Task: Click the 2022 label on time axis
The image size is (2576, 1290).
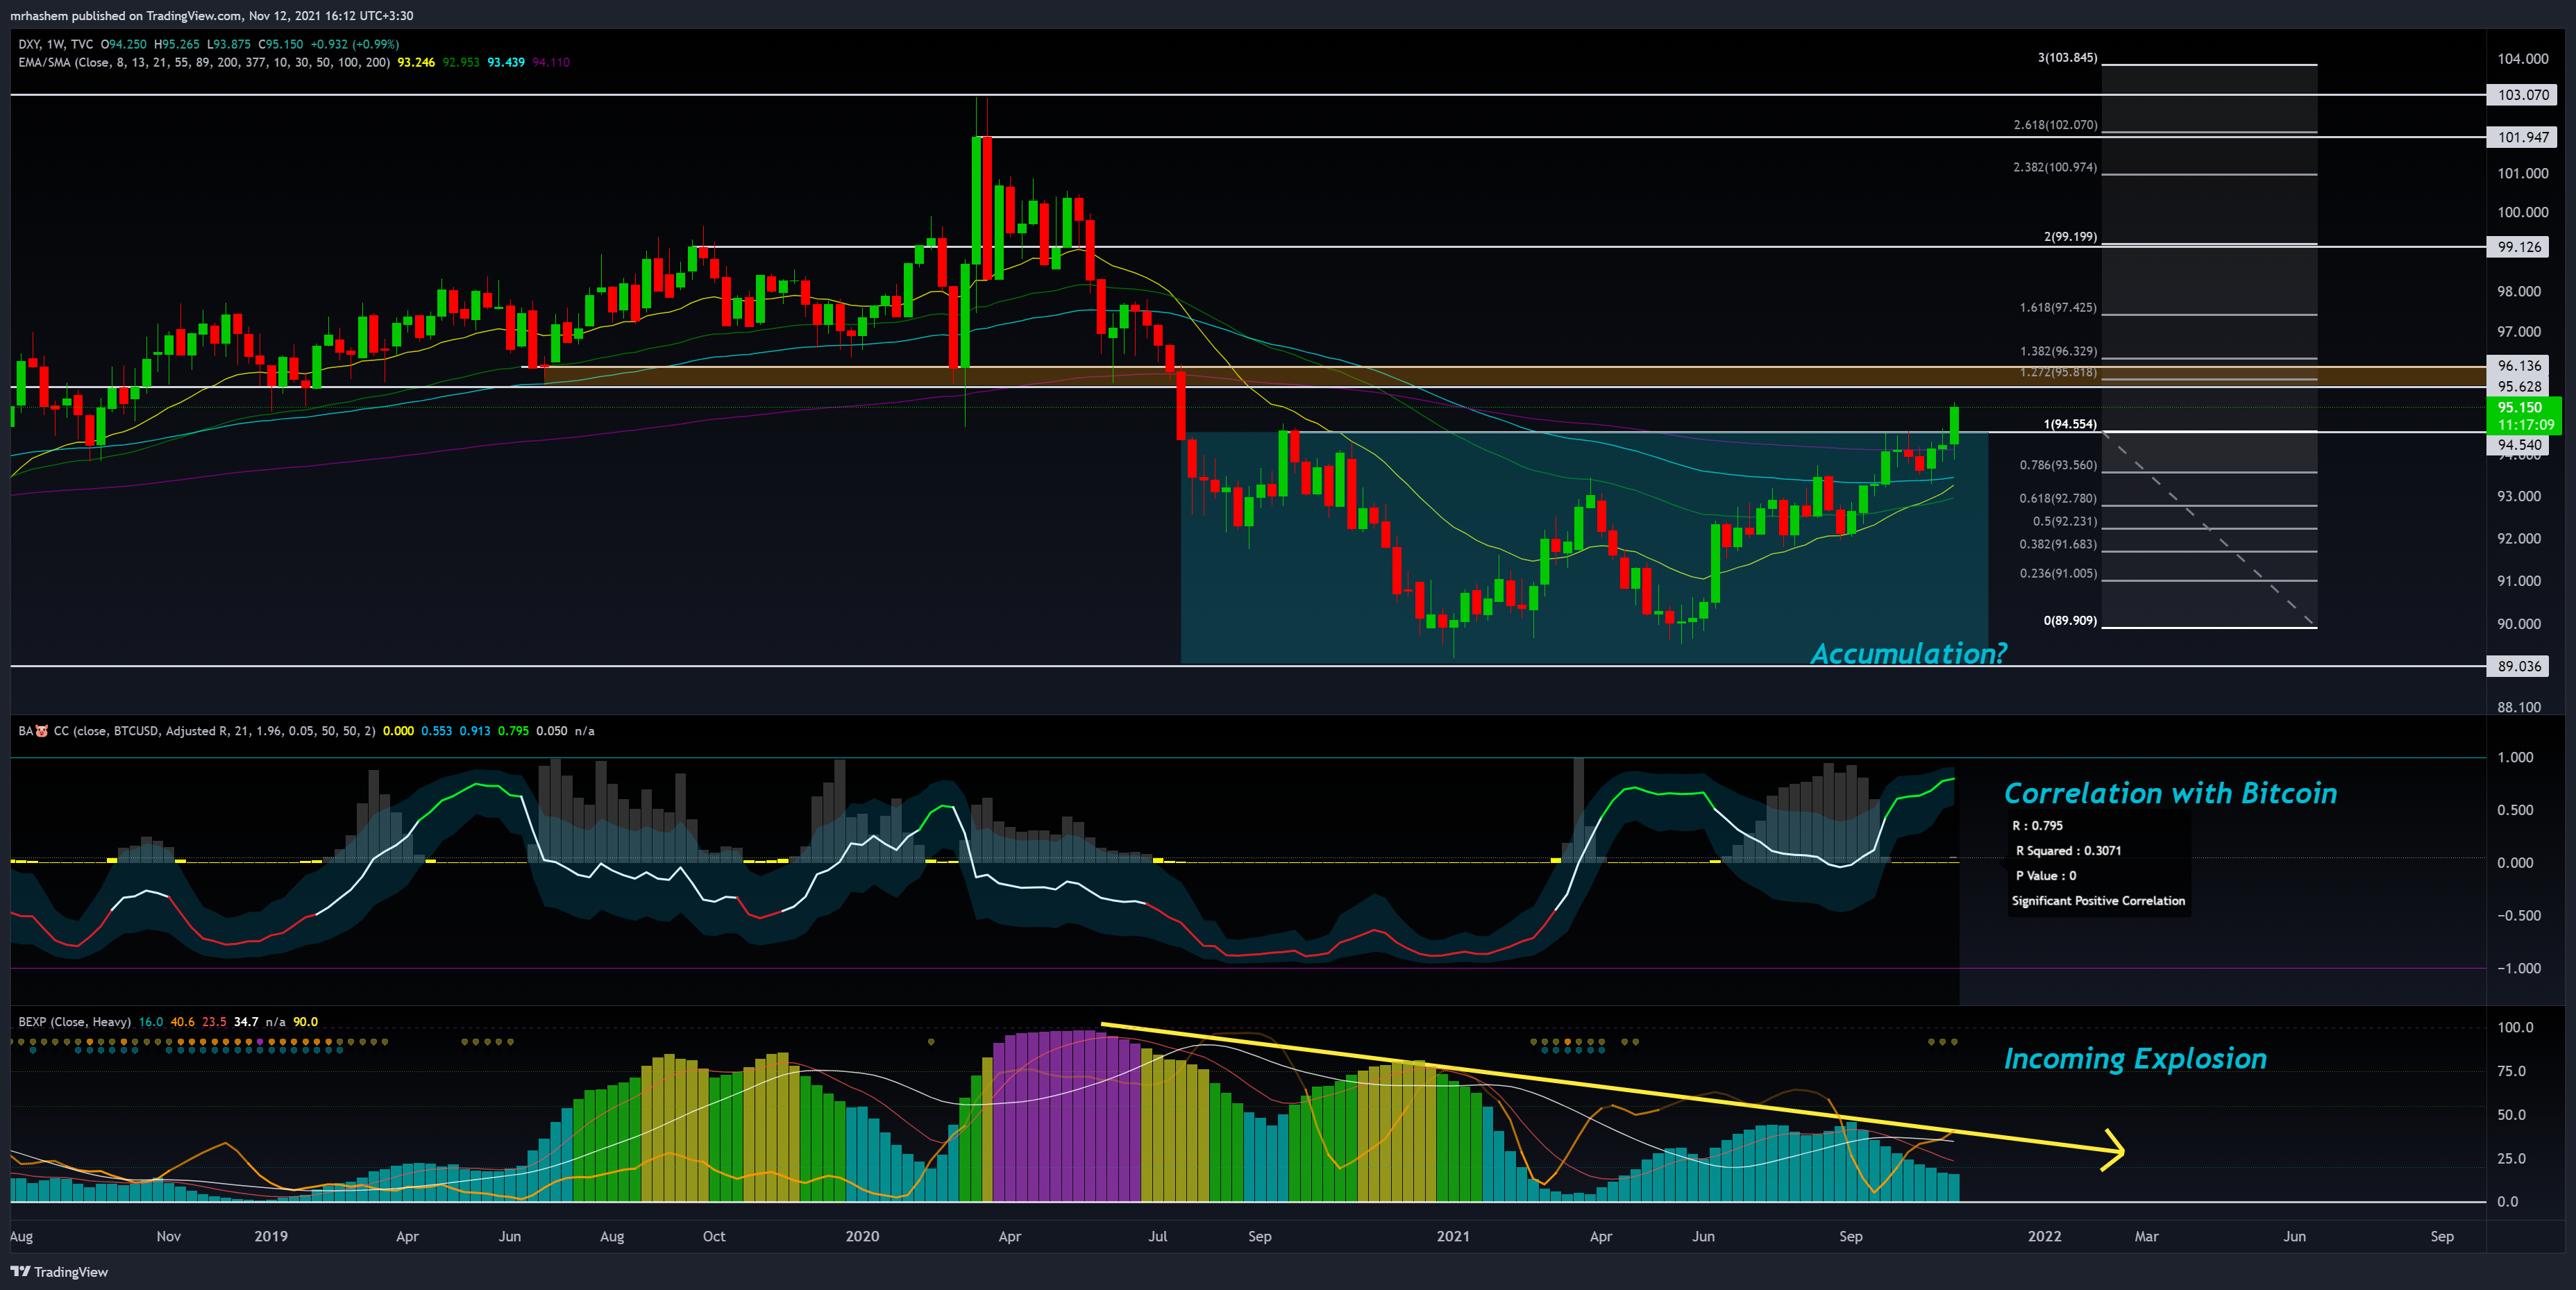Action: [x=2044, y=1236]
